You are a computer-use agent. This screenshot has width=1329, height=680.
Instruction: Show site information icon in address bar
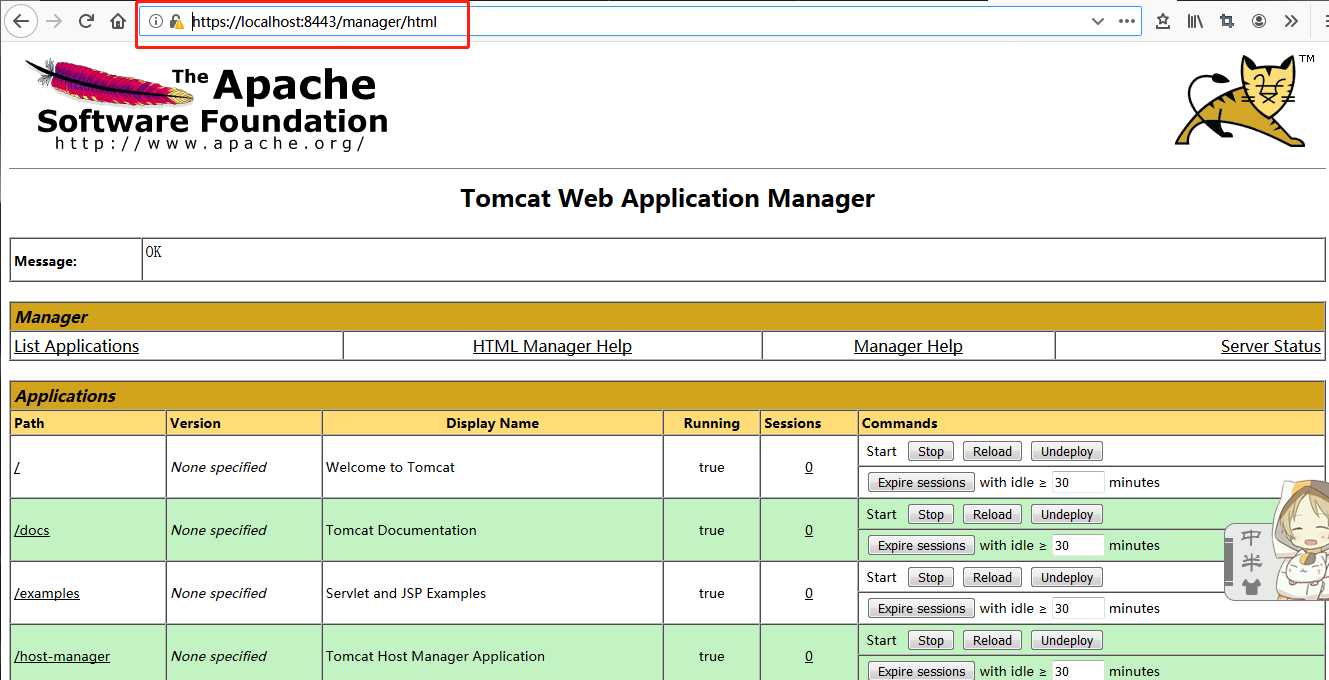[155, 21]
